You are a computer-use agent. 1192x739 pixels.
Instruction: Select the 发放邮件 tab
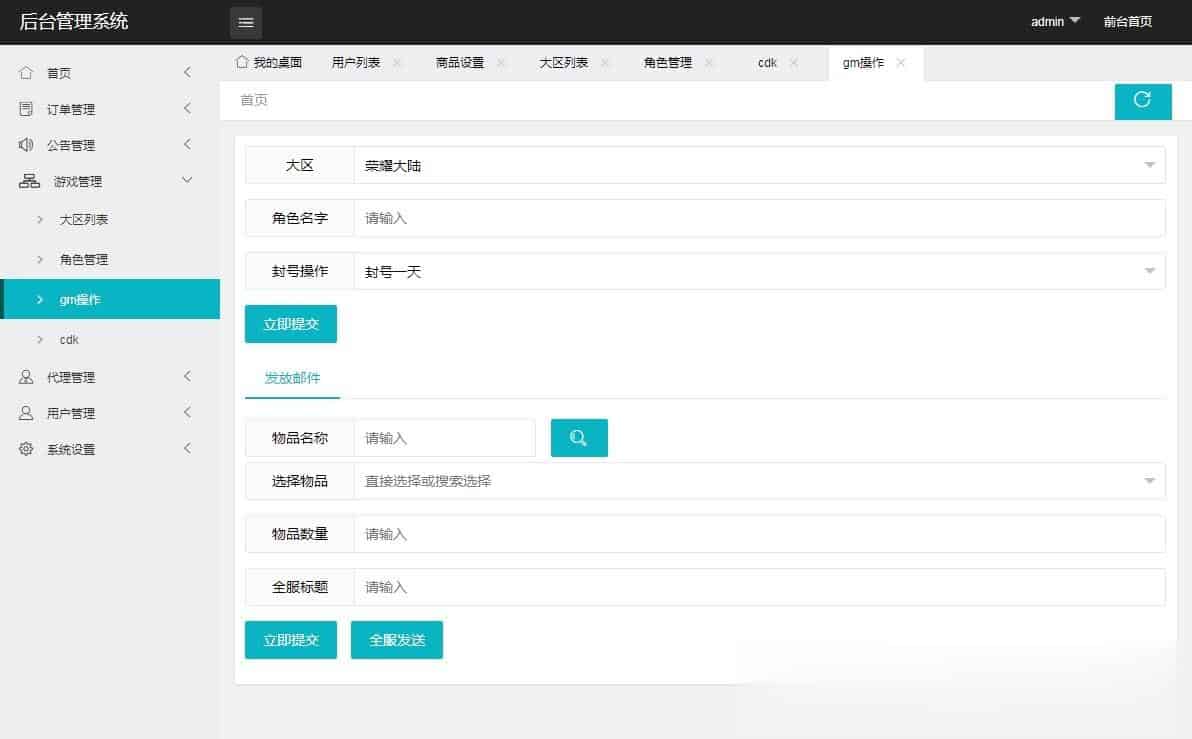(292, 378)
